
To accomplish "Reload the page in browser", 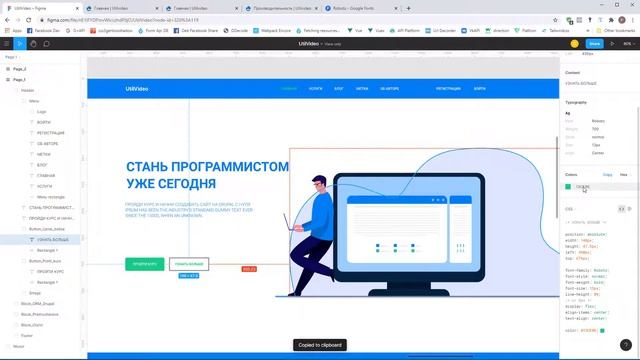I will [29, 20].
